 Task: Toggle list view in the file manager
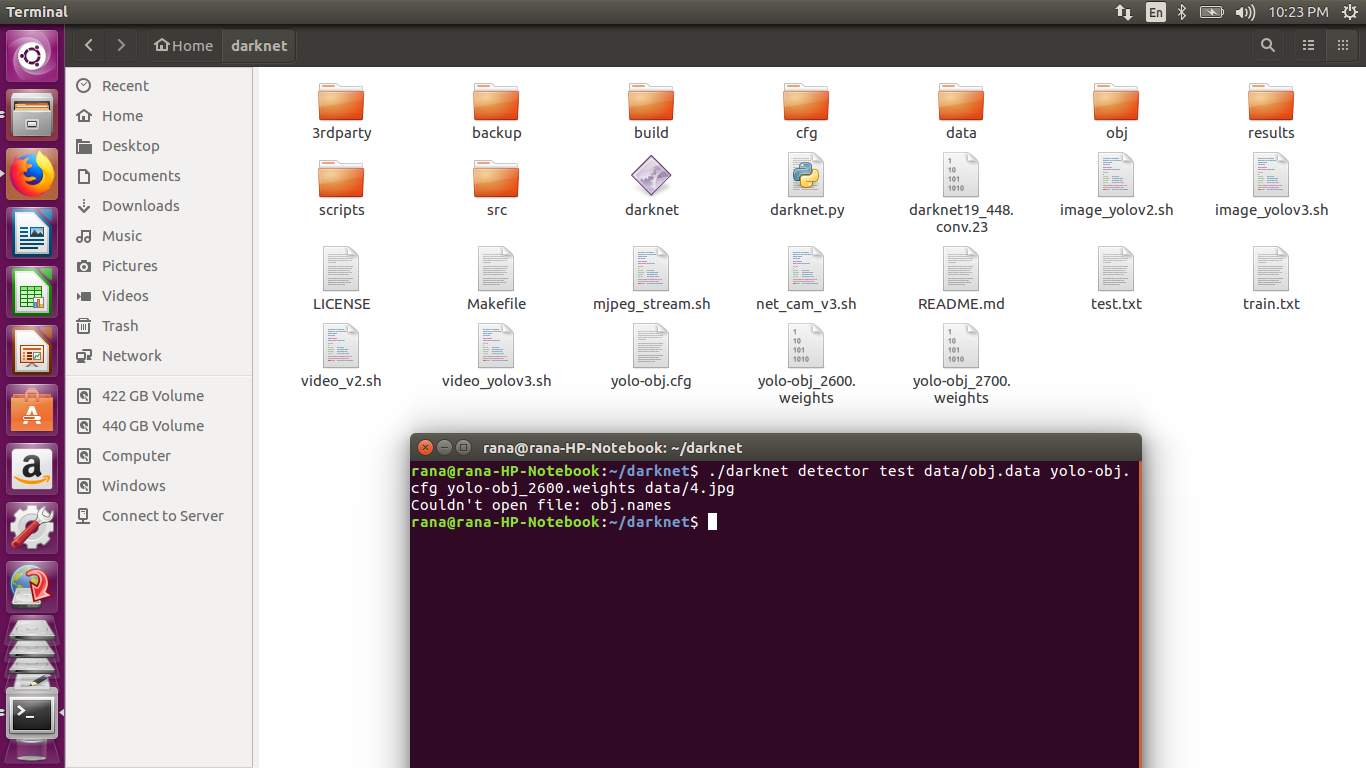[1308, 45]
